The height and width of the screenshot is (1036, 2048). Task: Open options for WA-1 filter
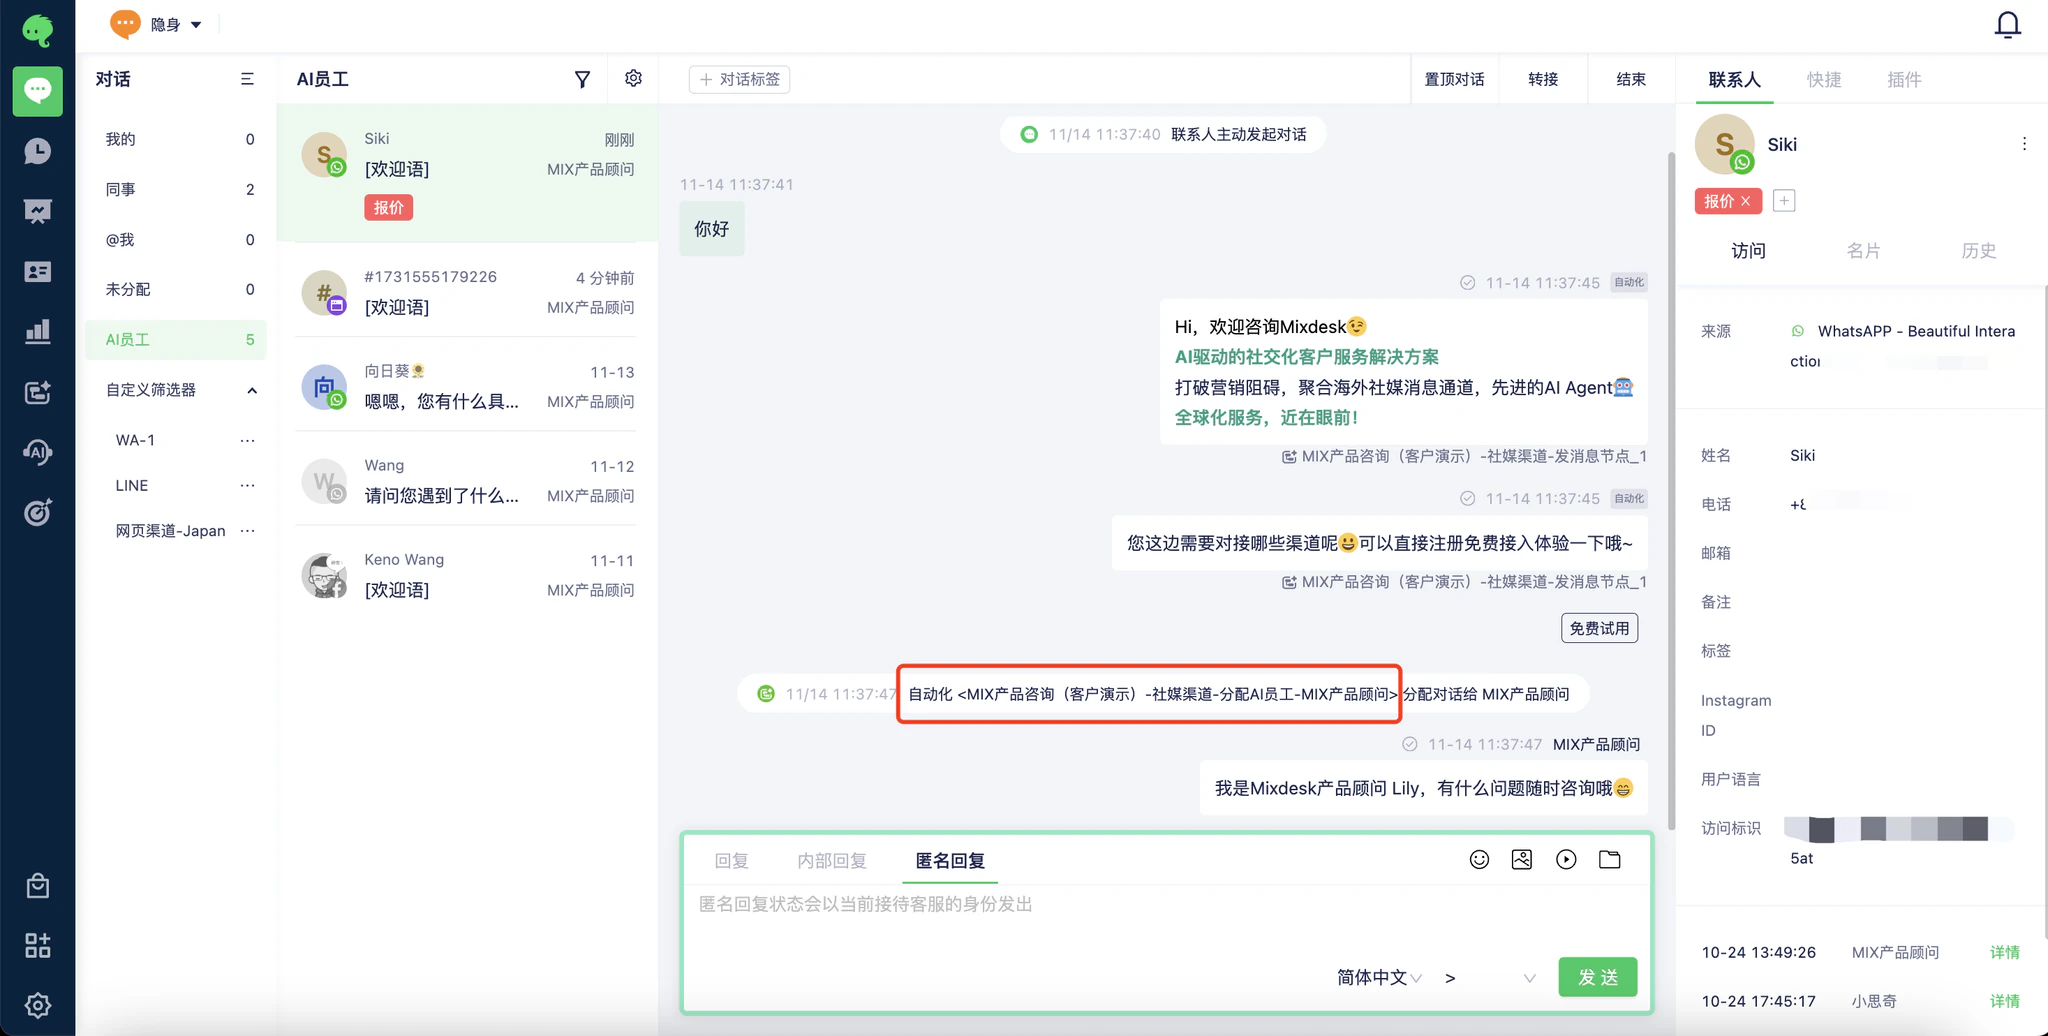[x=247, y=440]
